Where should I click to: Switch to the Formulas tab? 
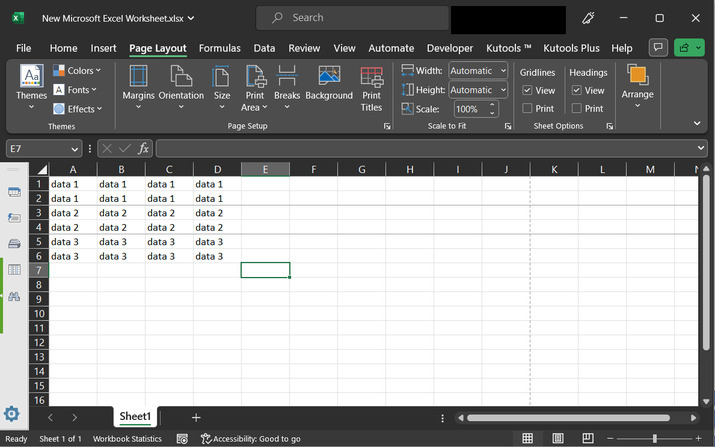219,48
